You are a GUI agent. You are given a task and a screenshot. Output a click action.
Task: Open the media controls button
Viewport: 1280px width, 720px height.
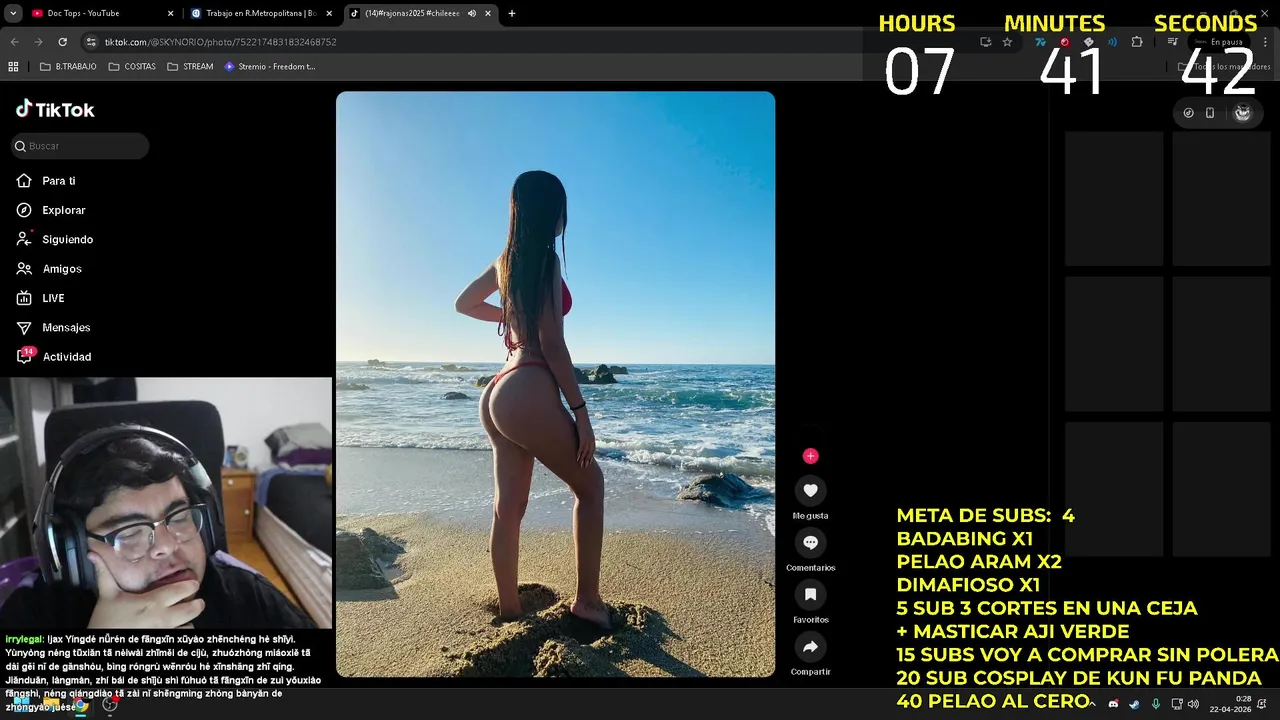tap(1173, 42)
